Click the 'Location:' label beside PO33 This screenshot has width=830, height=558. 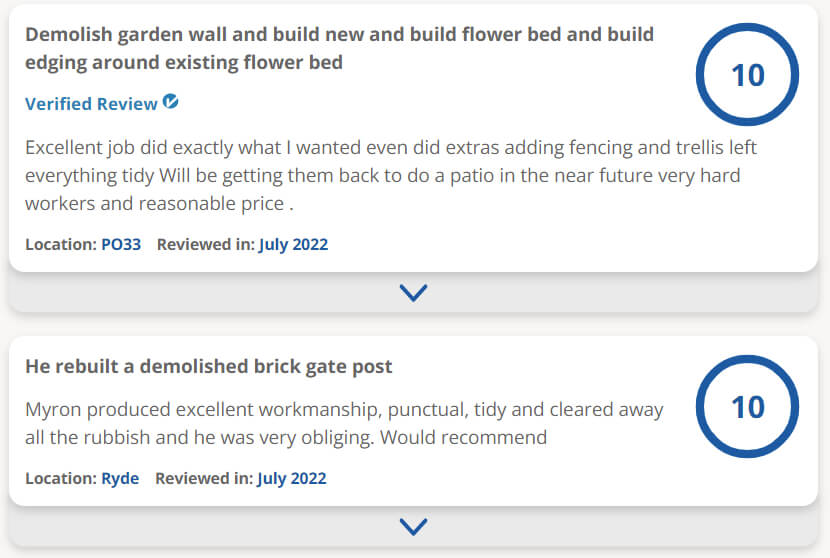(61, 244)
